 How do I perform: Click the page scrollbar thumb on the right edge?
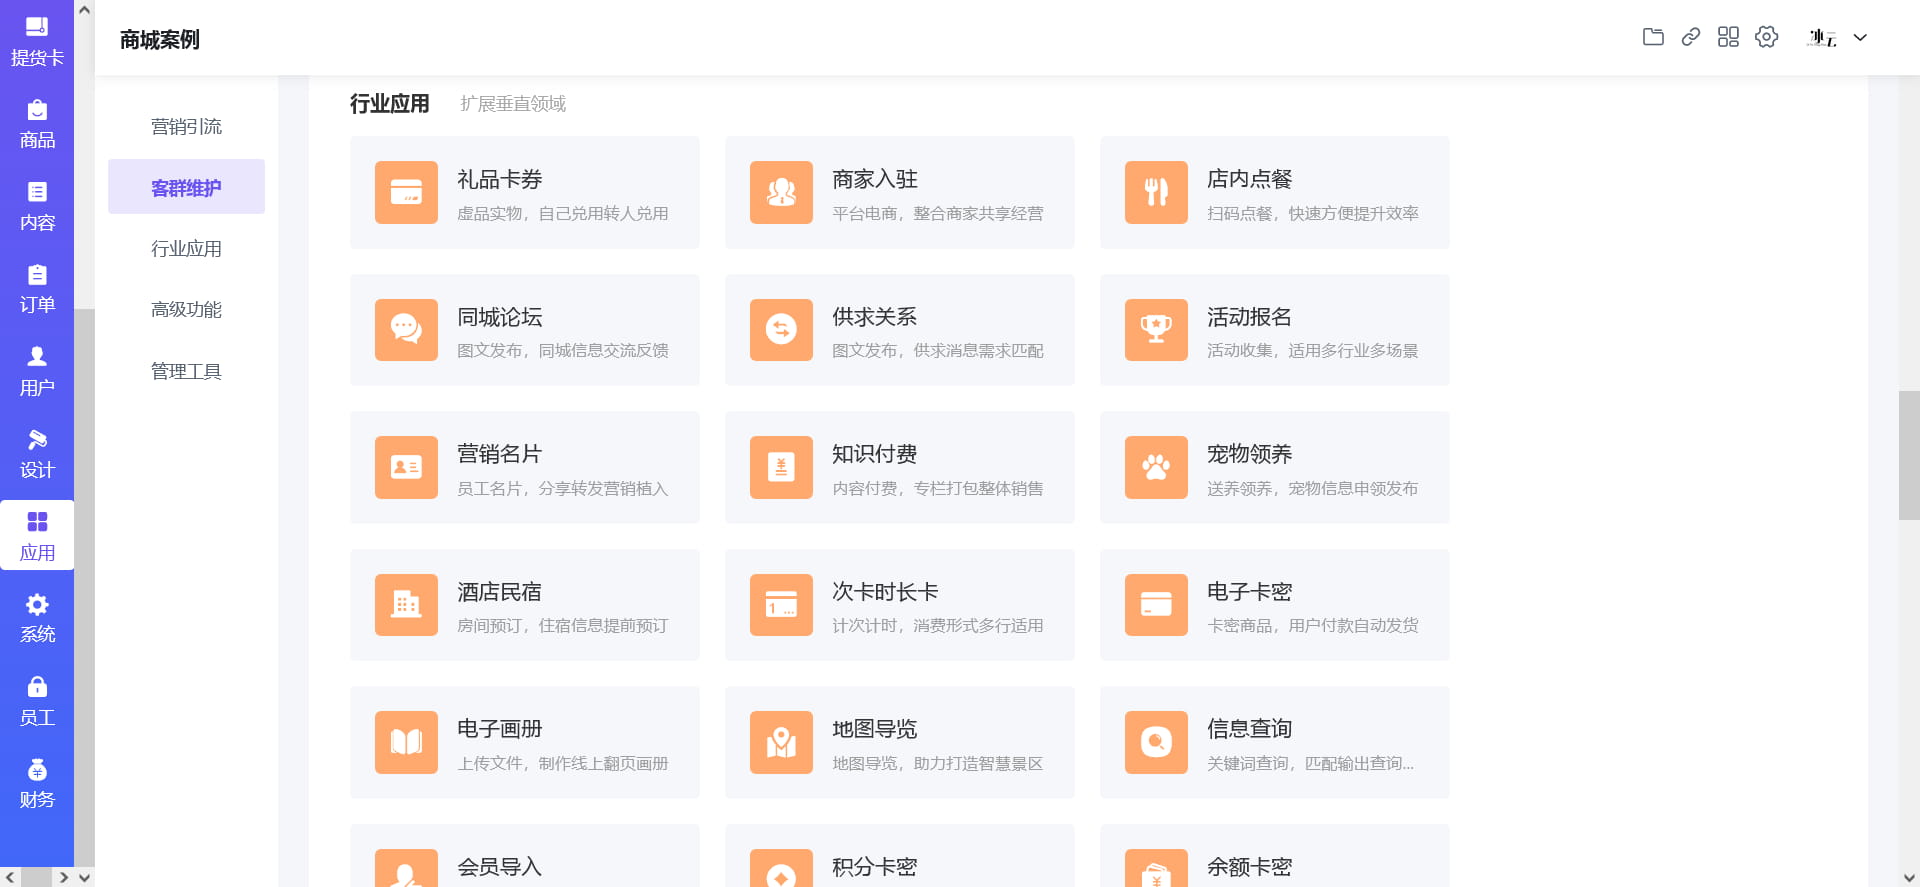(1909, 455)
